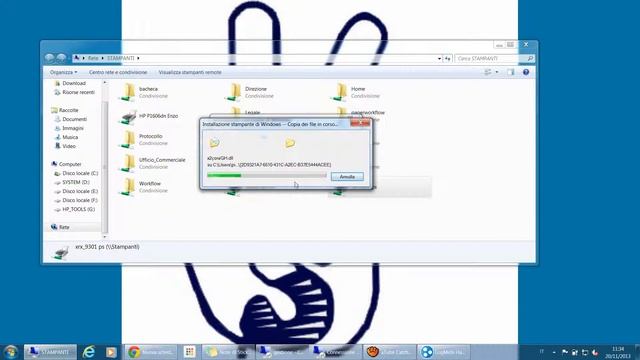The height and width of the screenshot is (360, 640).
Task: Click the orange paw taskbar app
Action: click(389, 352)
